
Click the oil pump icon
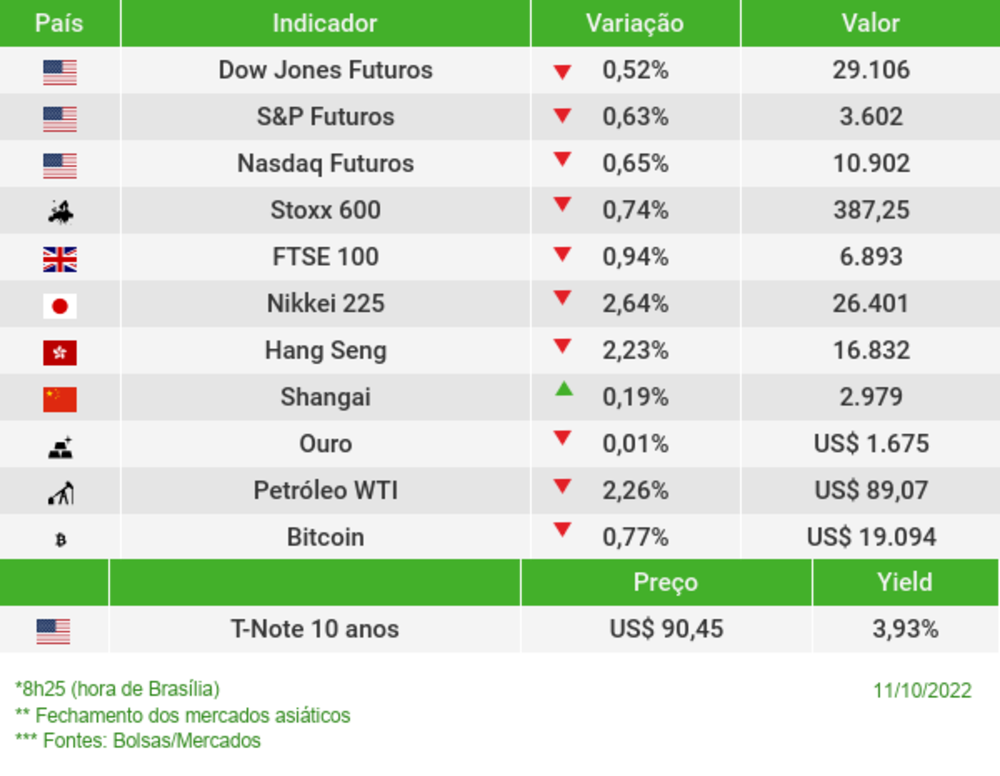(60, 493)
